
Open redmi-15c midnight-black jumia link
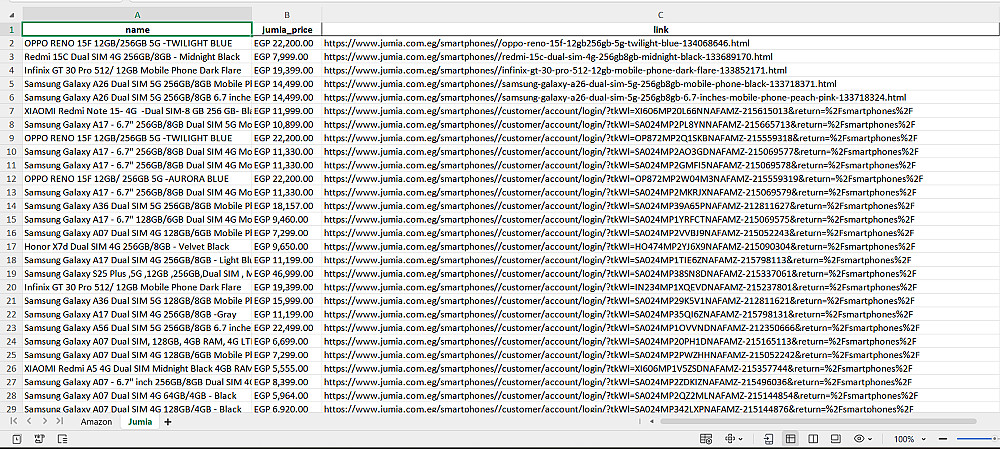tap(548, 57)
